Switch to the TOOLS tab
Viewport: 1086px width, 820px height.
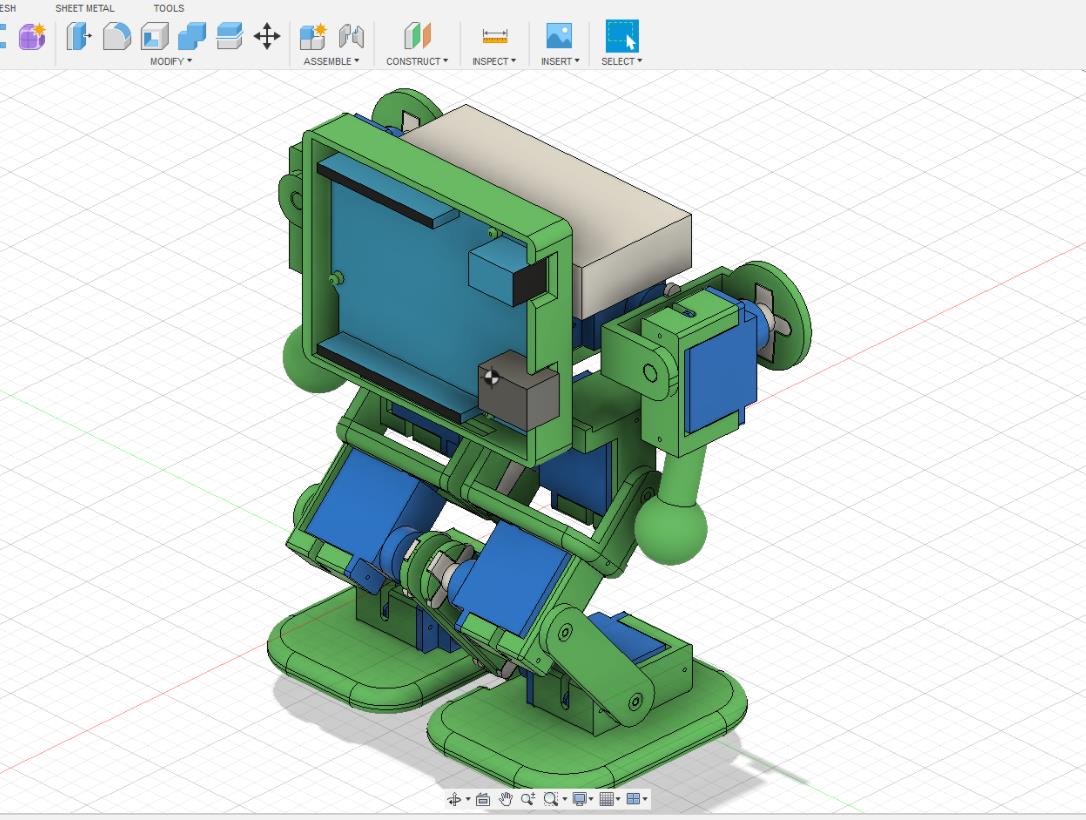[x=169, y=8]
